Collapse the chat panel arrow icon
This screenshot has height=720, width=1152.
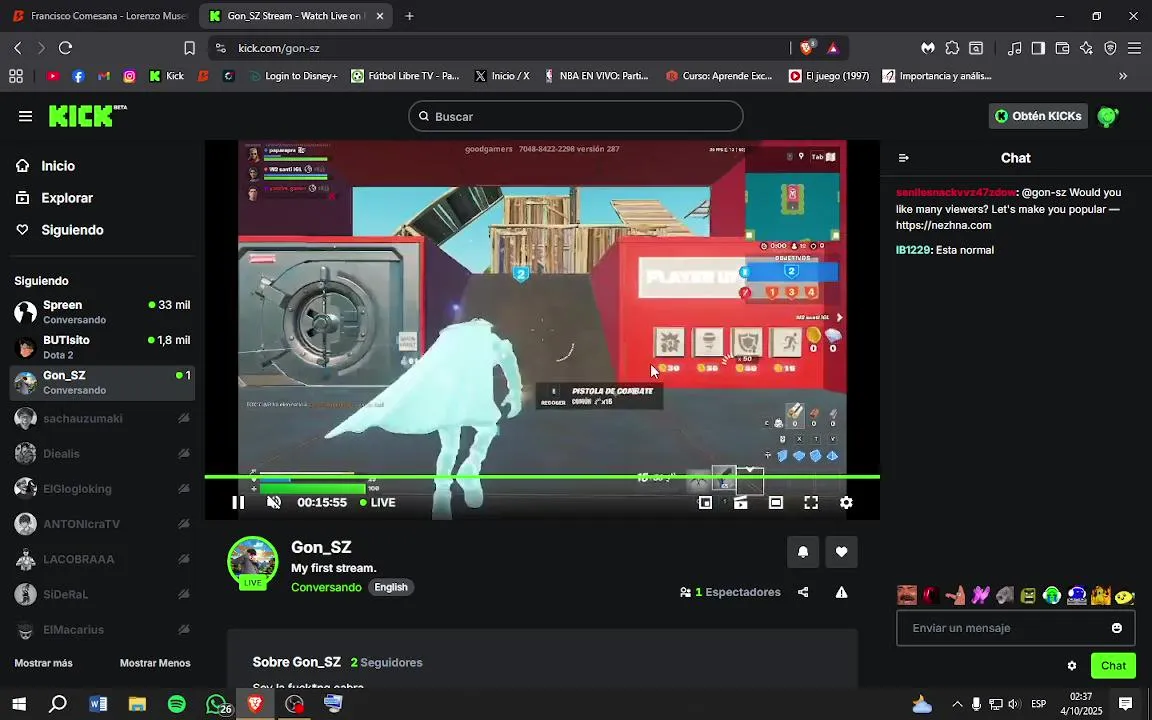click(904, 158)
